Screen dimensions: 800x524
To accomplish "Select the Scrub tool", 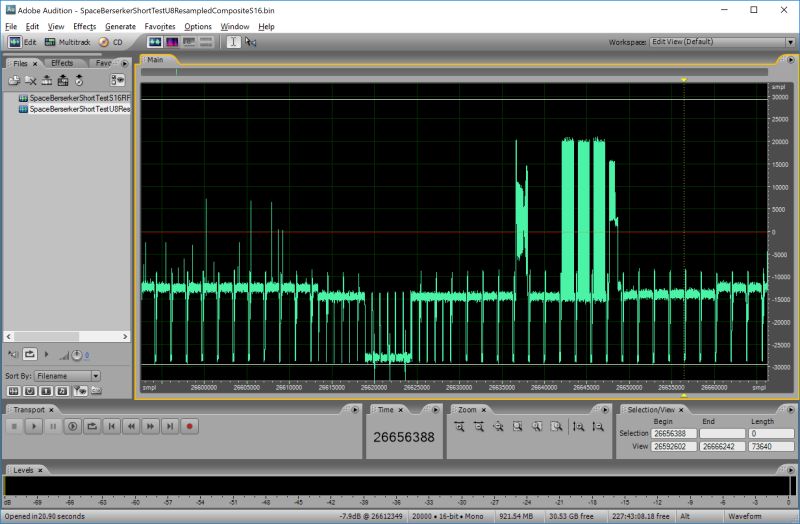I will tap(251, 42).
